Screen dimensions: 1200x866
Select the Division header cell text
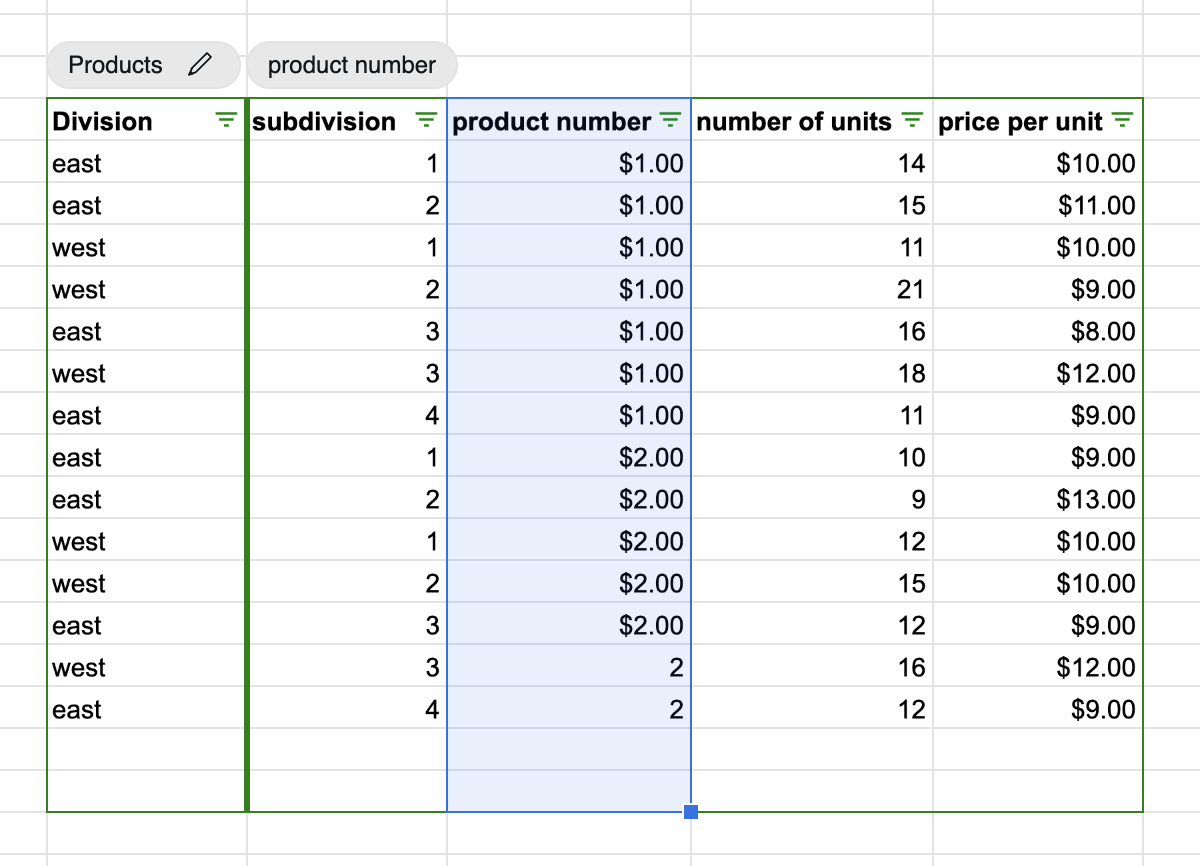102,122
